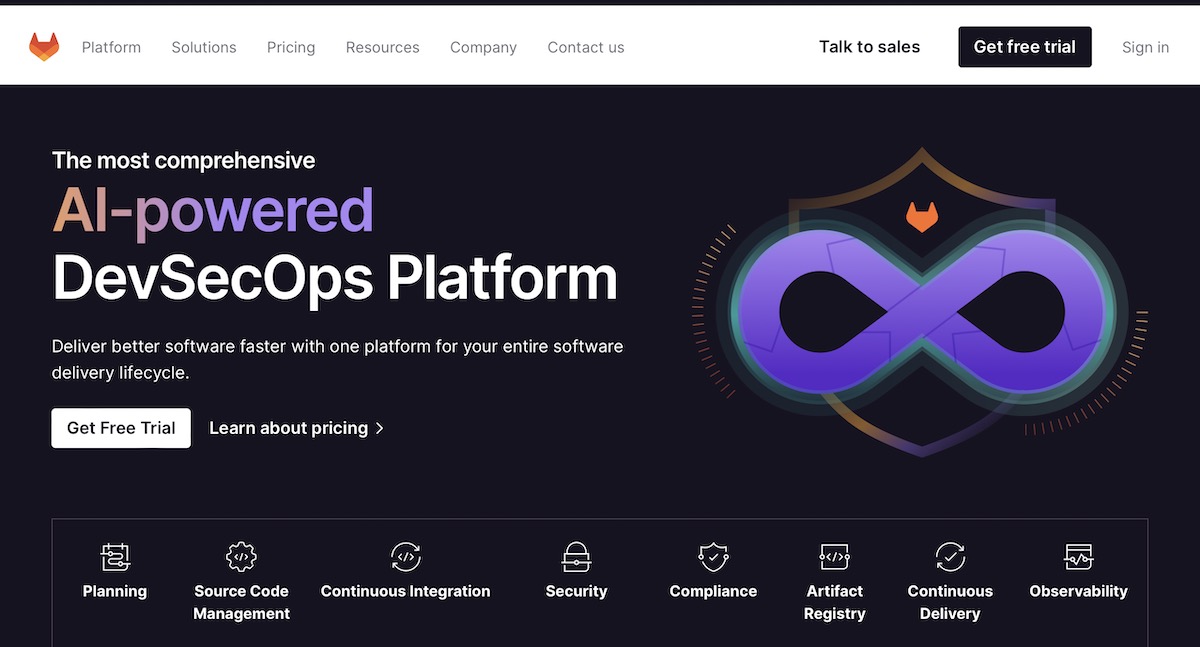Go to Contact us page
1200x647 pixels.
click(586, 47)
